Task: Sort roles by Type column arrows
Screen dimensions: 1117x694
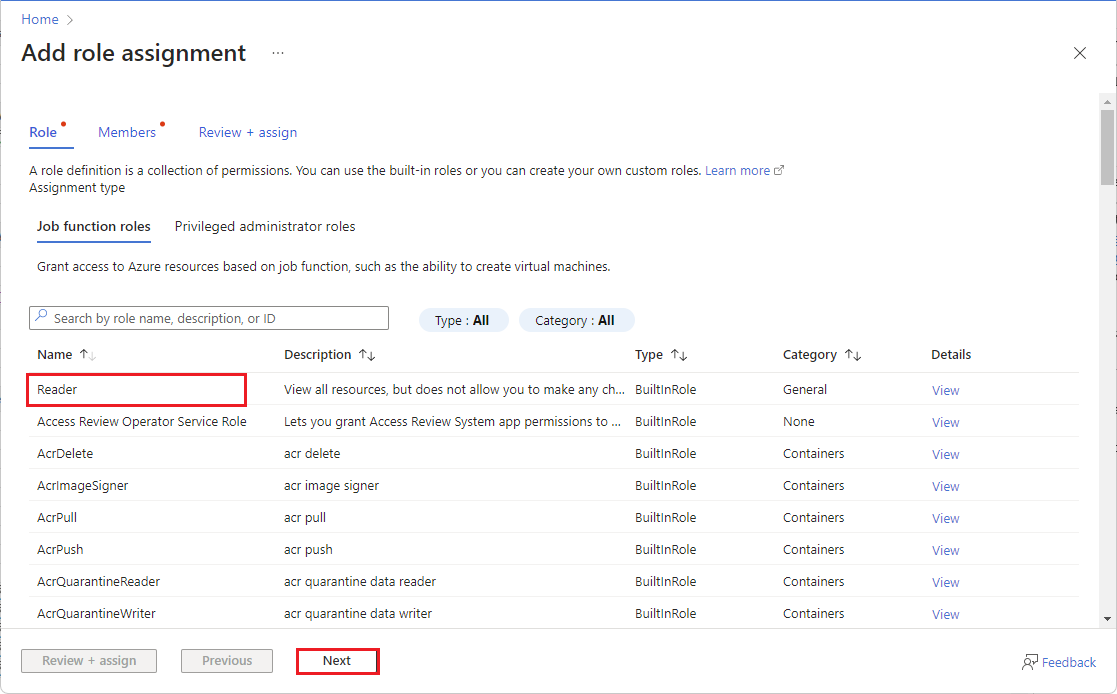Action: coord(679,355)
